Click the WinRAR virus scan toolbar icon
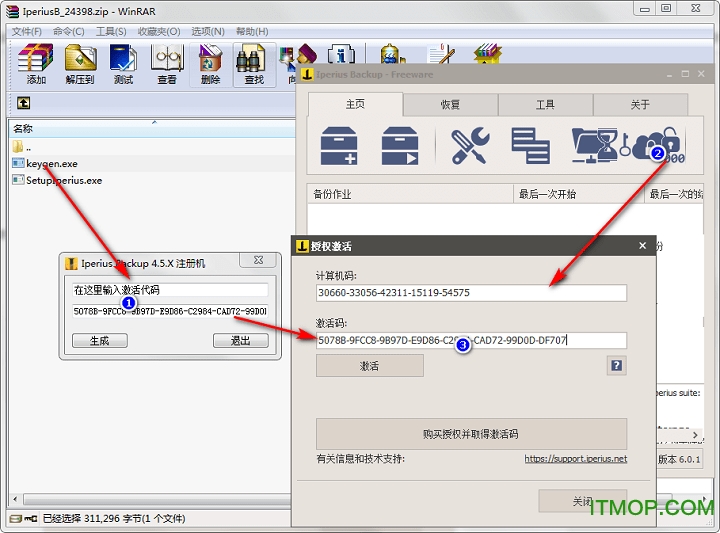 (392, 54)
